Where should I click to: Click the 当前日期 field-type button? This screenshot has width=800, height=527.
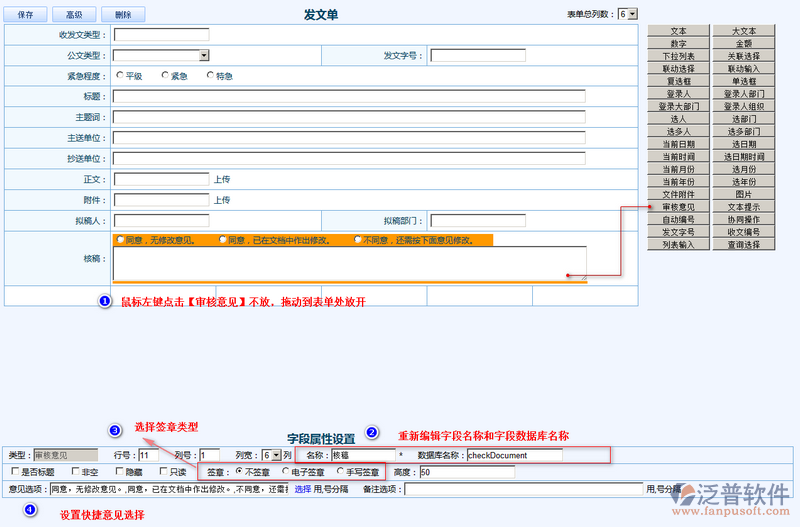click(x=679, y=144)
